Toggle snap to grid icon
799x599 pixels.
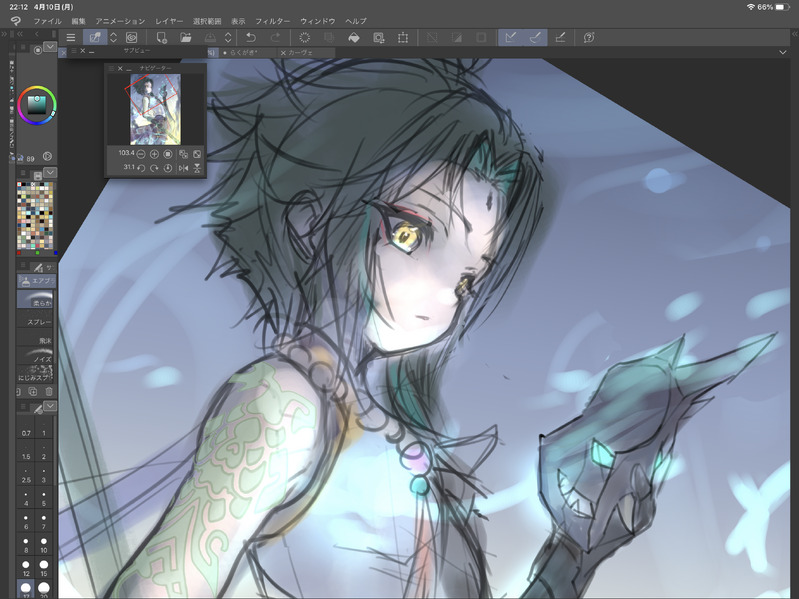(x=560, y=37)
